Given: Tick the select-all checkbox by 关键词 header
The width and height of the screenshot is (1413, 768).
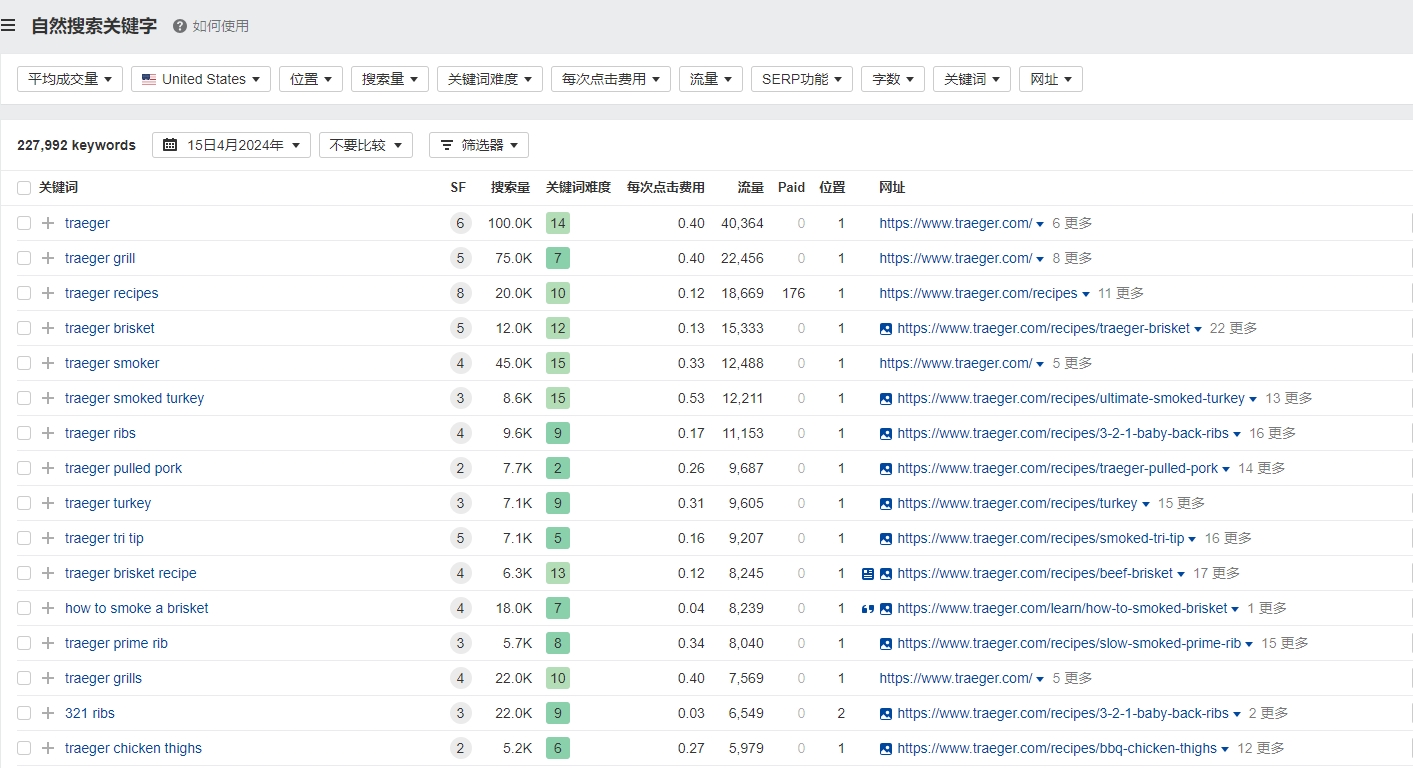Looking at the screenshot, I should pyautogui.click(x=24, y=188).
